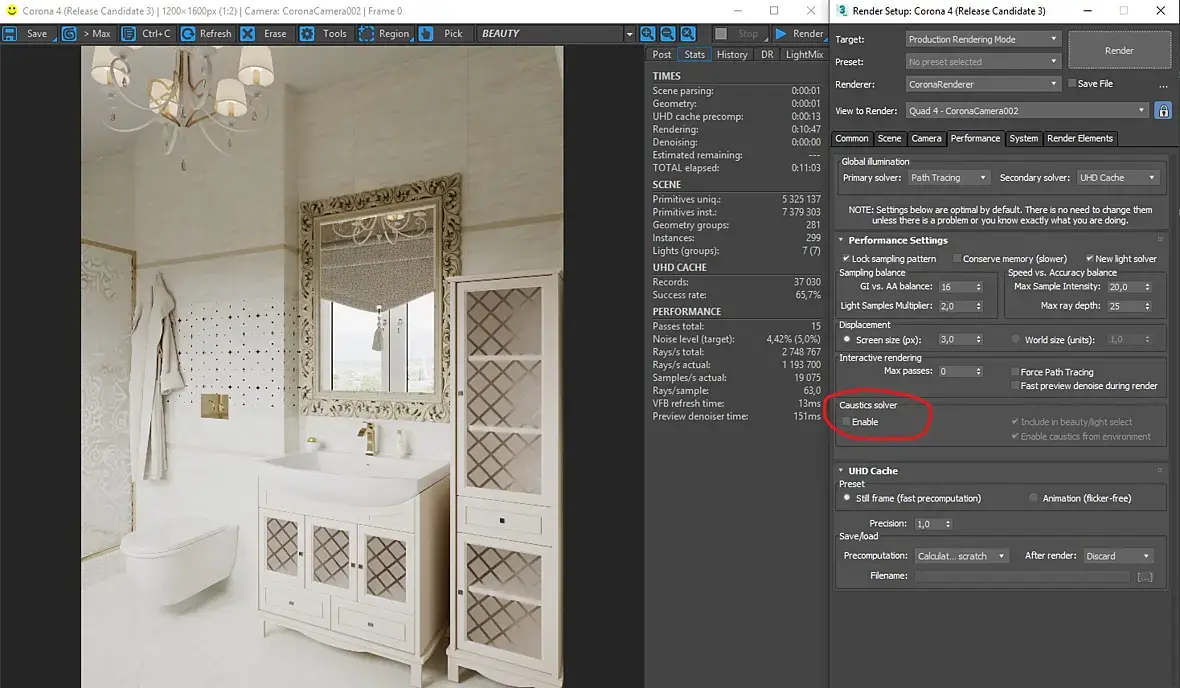Select the Pick hand icon
The width and height of the screenshot is (1180, 688).
click(x=426, y=34)
